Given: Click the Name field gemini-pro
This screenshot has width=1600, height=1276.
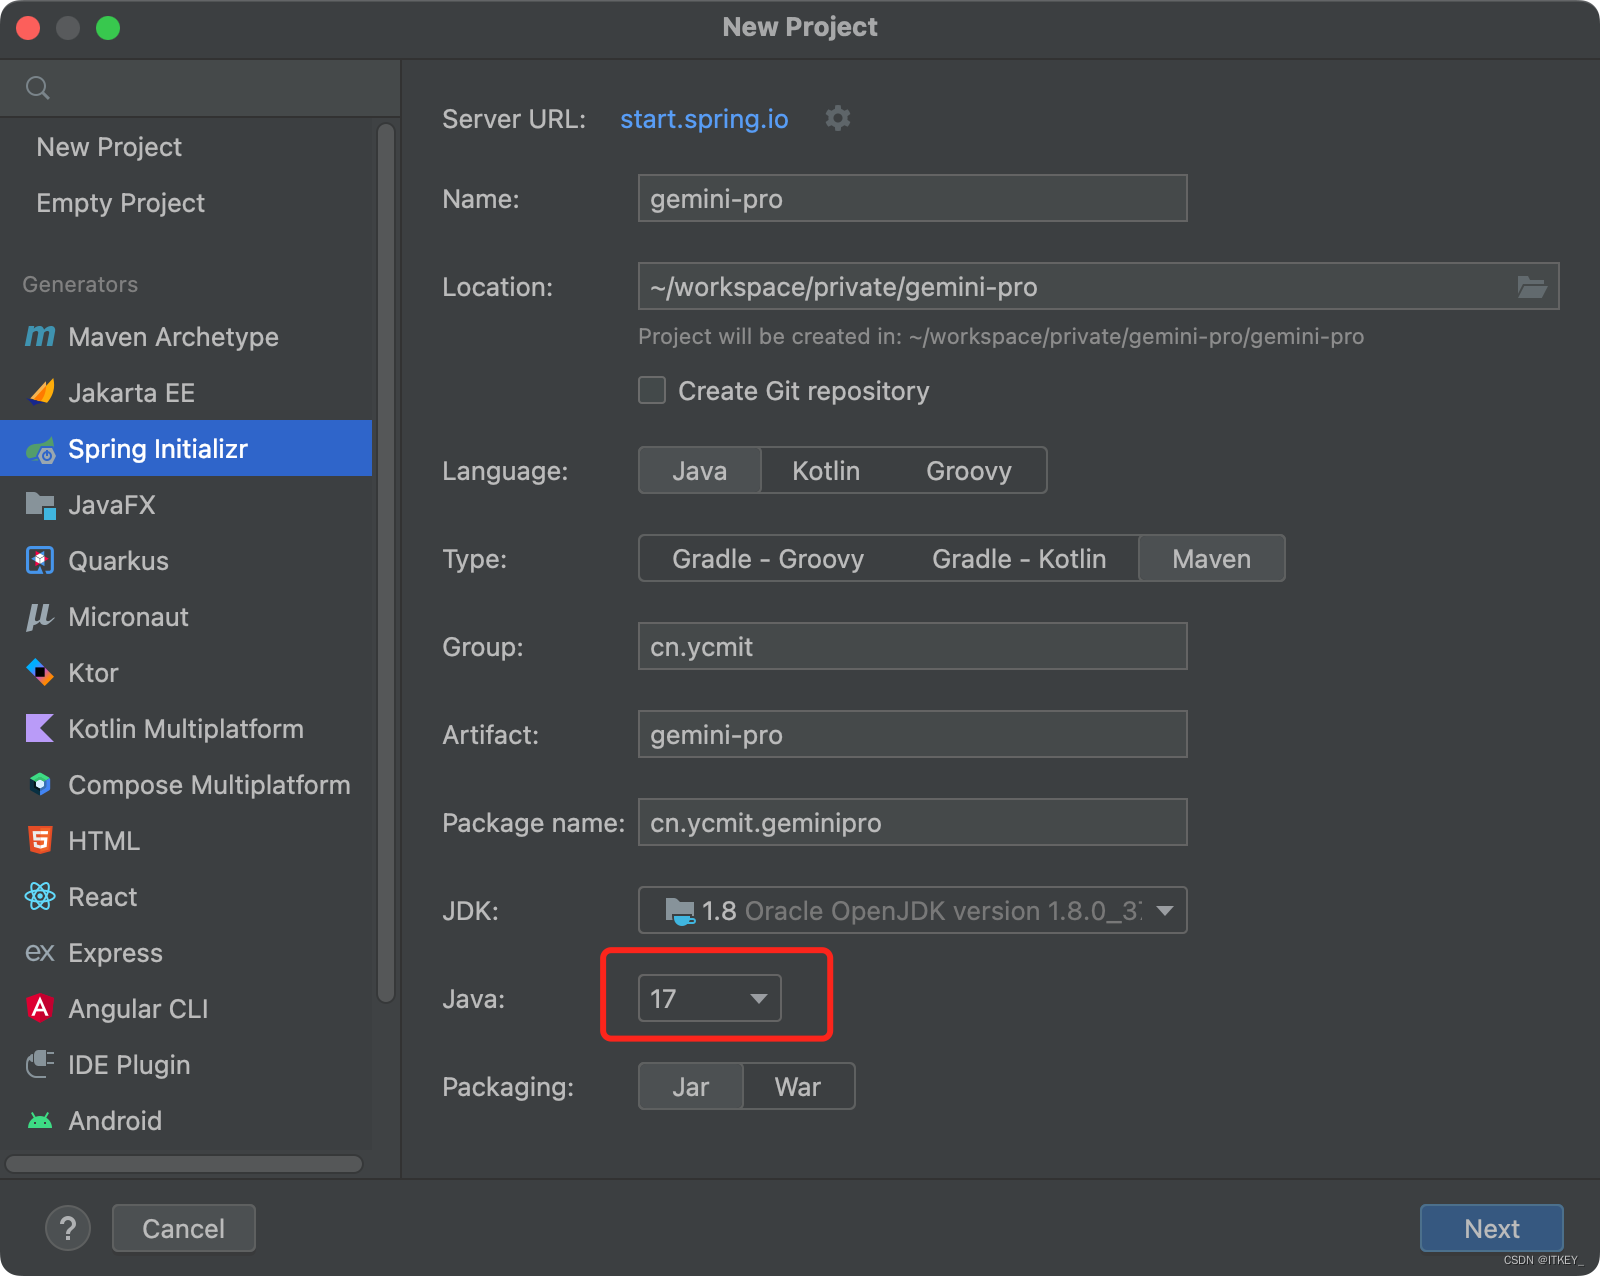Looking at the screenshot, I should coord(913,198).
